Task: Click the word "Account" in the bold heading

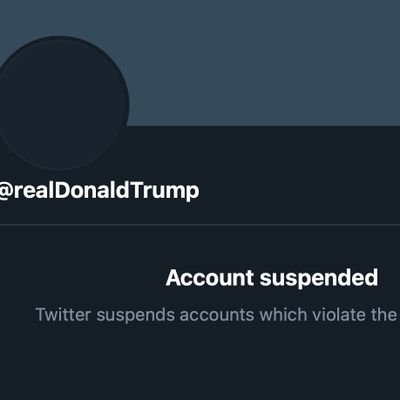Action: (x=210, y=278)
